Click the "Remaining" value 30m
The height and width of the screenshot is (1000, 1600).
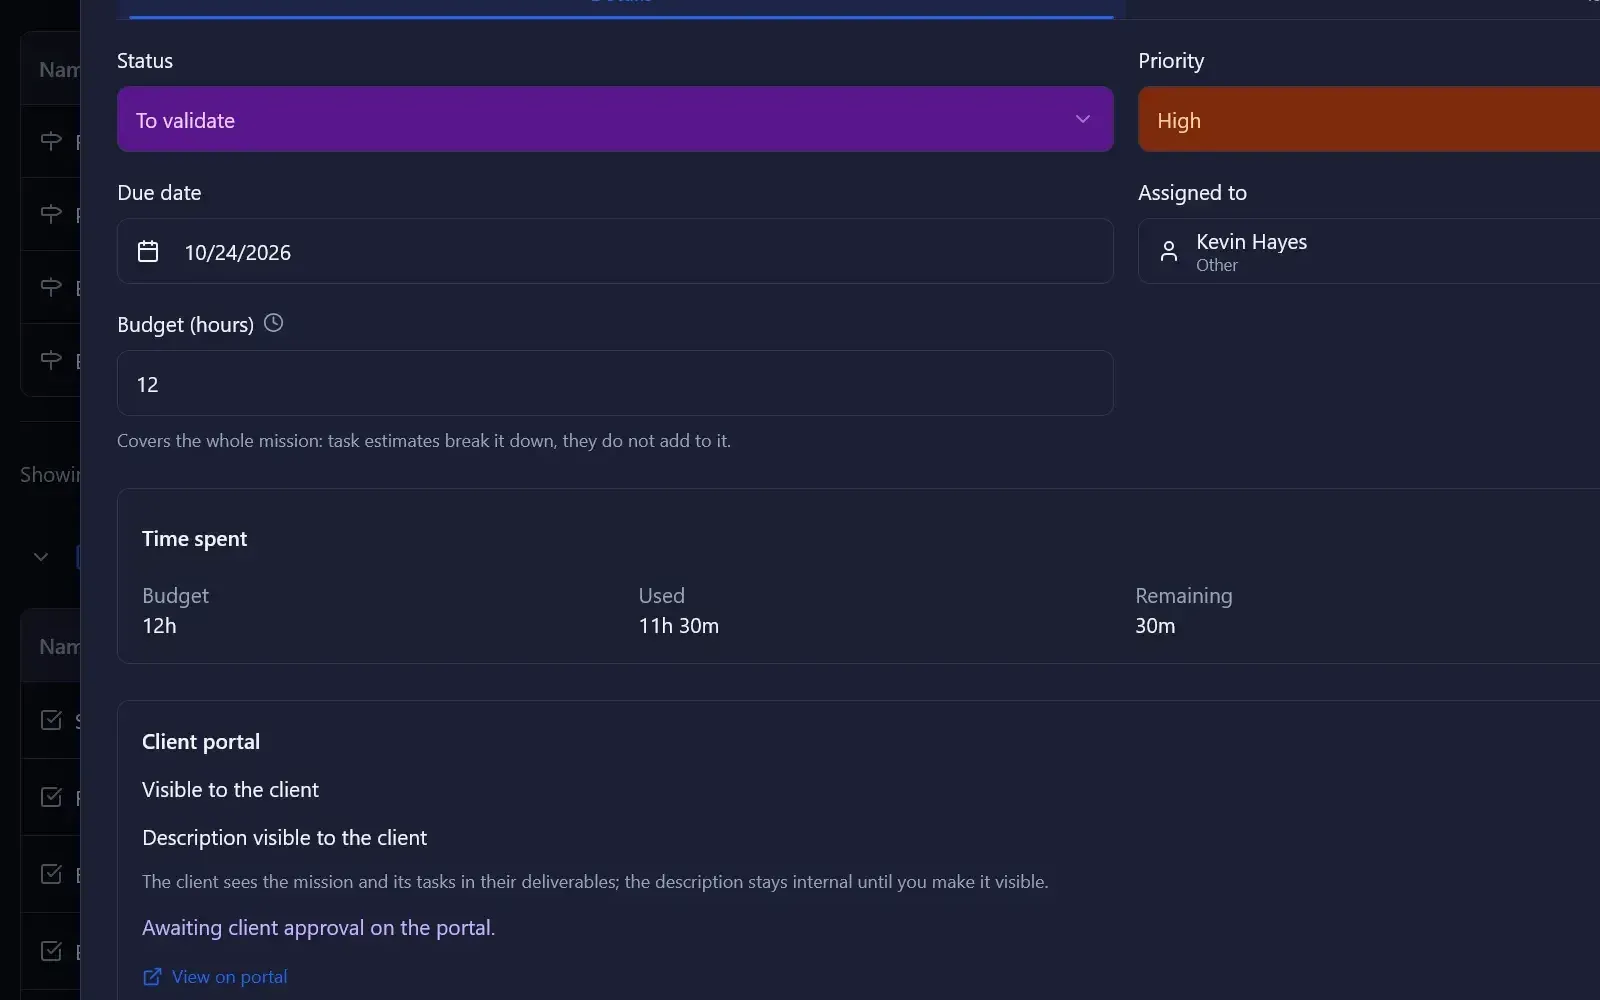[x=1155, y=626]
